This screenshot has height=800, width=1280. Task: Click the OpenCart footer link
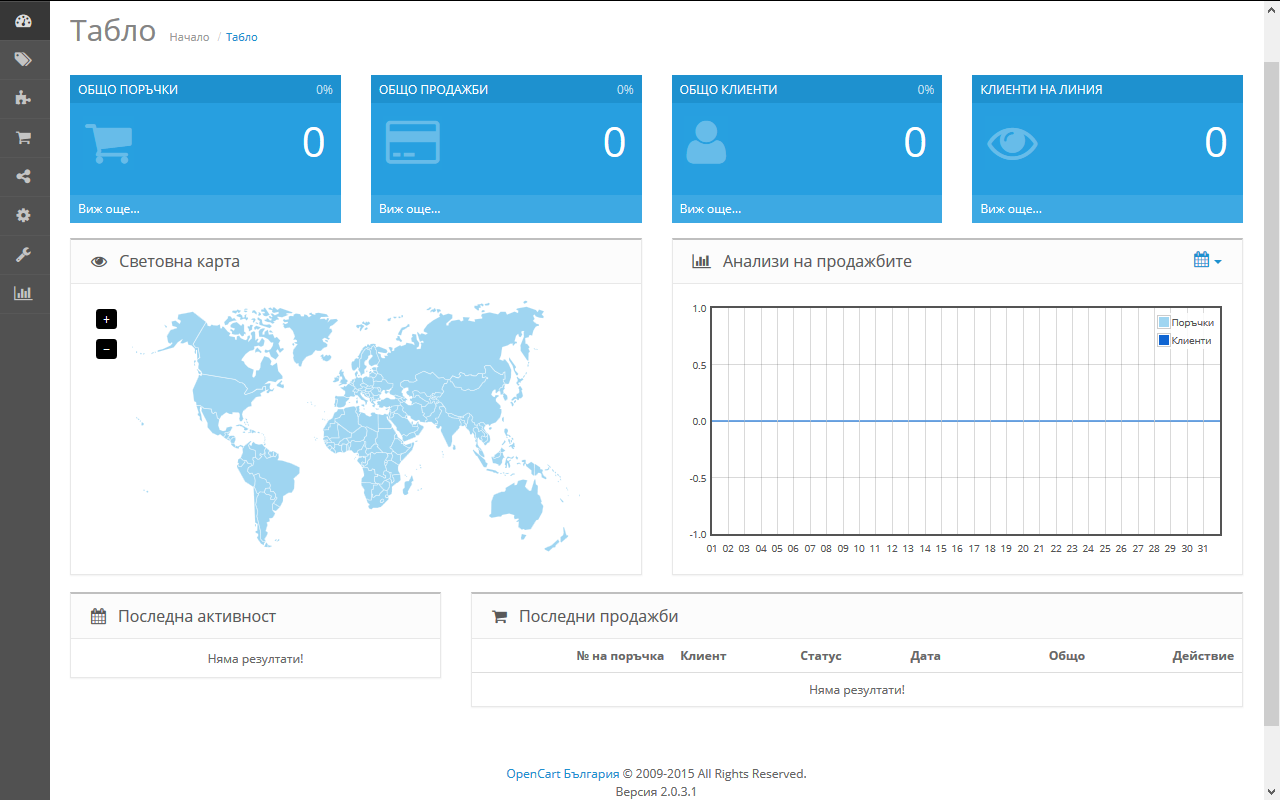(x=533, y=774)
